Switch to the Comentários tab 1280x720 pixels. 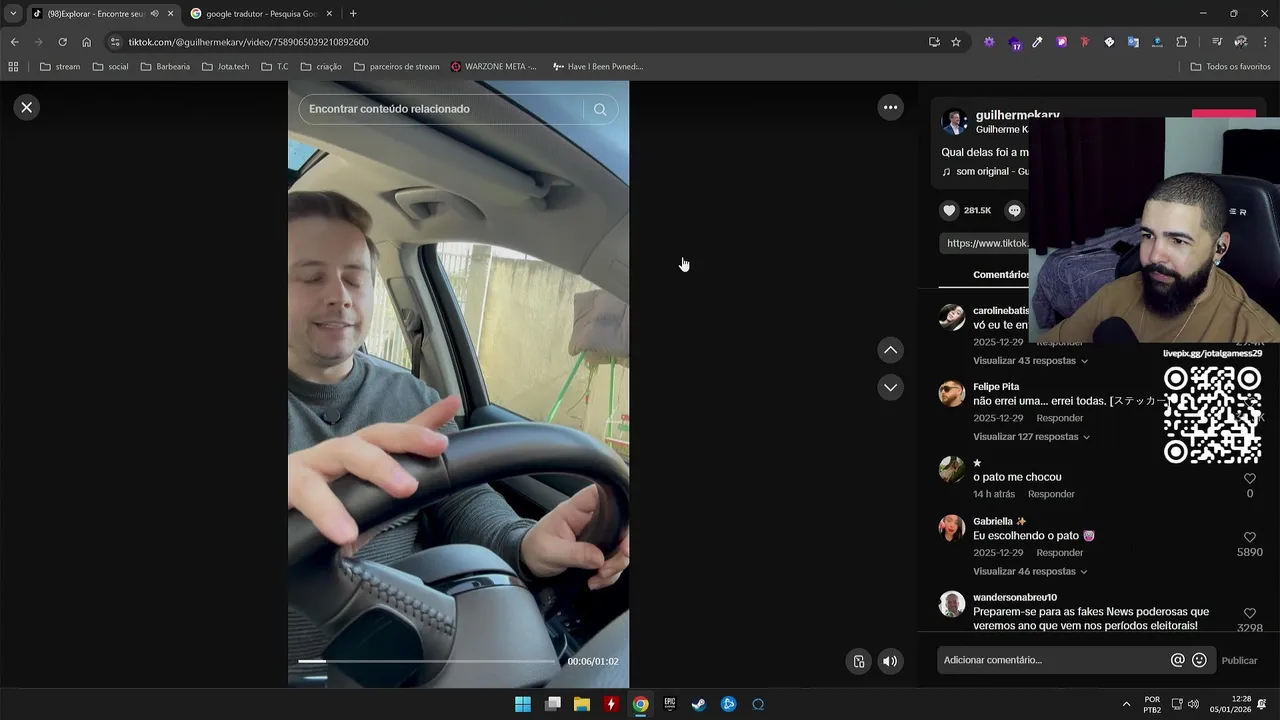[1000, 275]
